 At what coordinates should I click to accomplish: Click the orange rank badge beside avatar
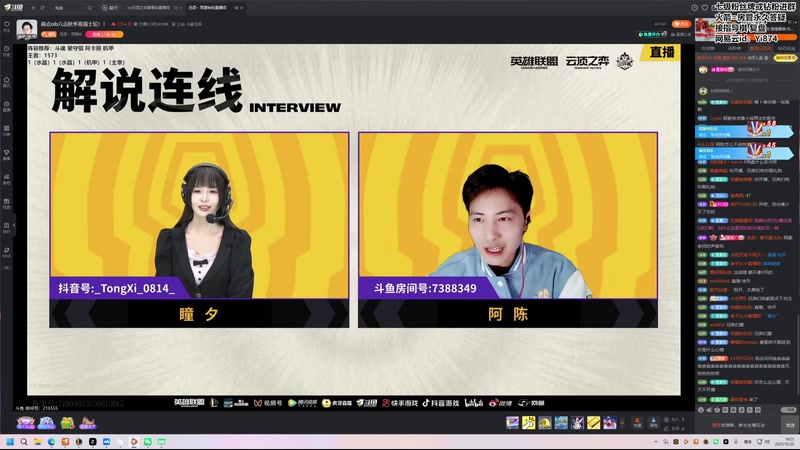tap(49, 34)
